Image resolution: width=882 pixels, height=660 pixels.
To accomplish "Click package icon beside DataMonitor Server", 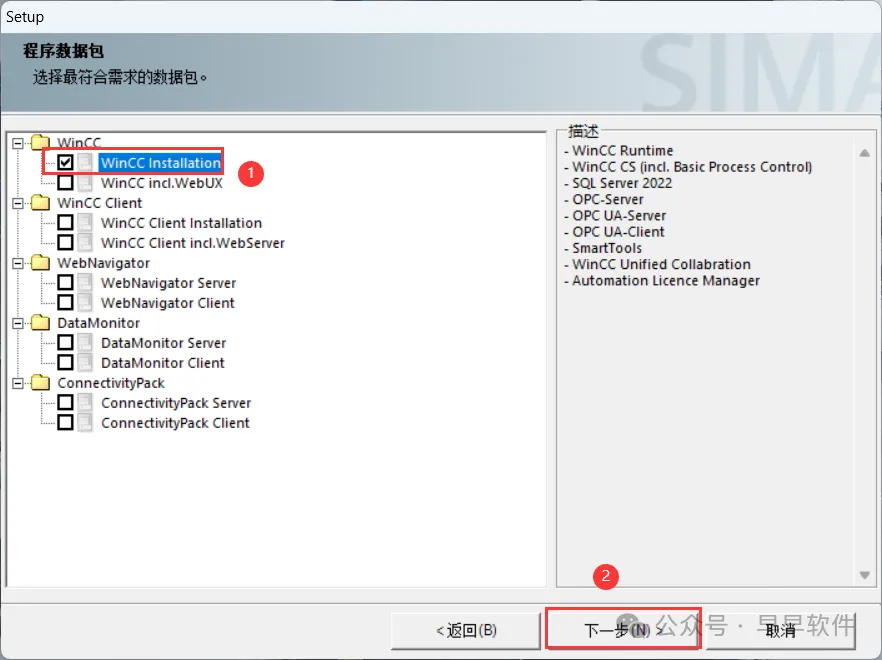I will pyautogui.click(x=85, y=342).
